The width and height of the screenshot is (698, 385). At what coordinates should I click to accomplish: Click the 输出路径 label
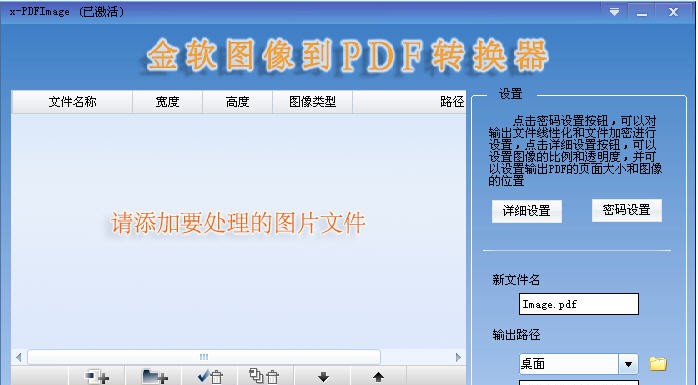click(x=516, y=335)
